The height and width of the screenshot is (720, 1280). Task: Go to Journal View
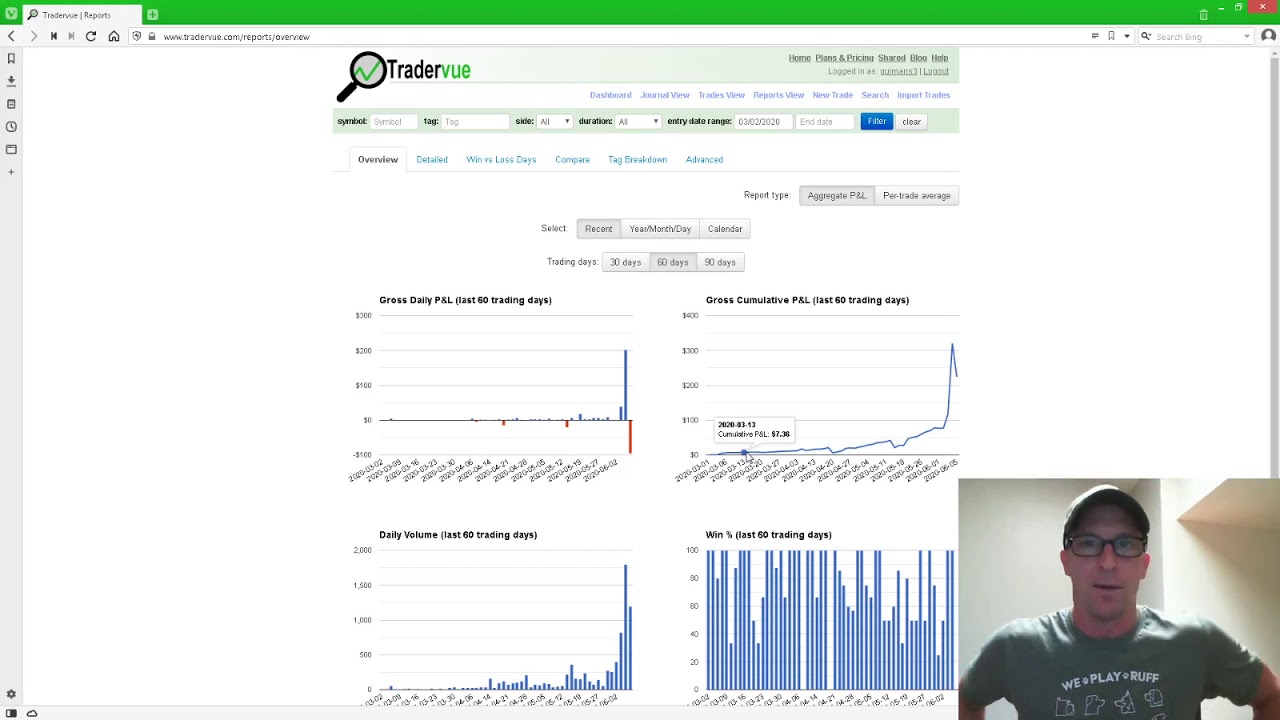[x=665, y=95]
